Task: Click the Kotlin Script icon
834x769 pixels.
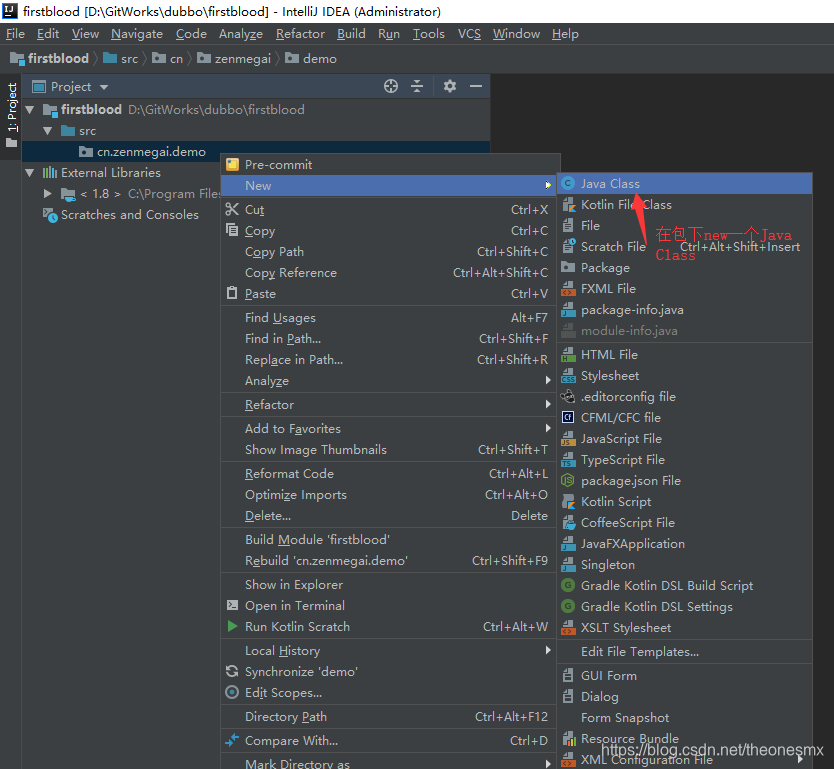Action: tap(568, 501)
